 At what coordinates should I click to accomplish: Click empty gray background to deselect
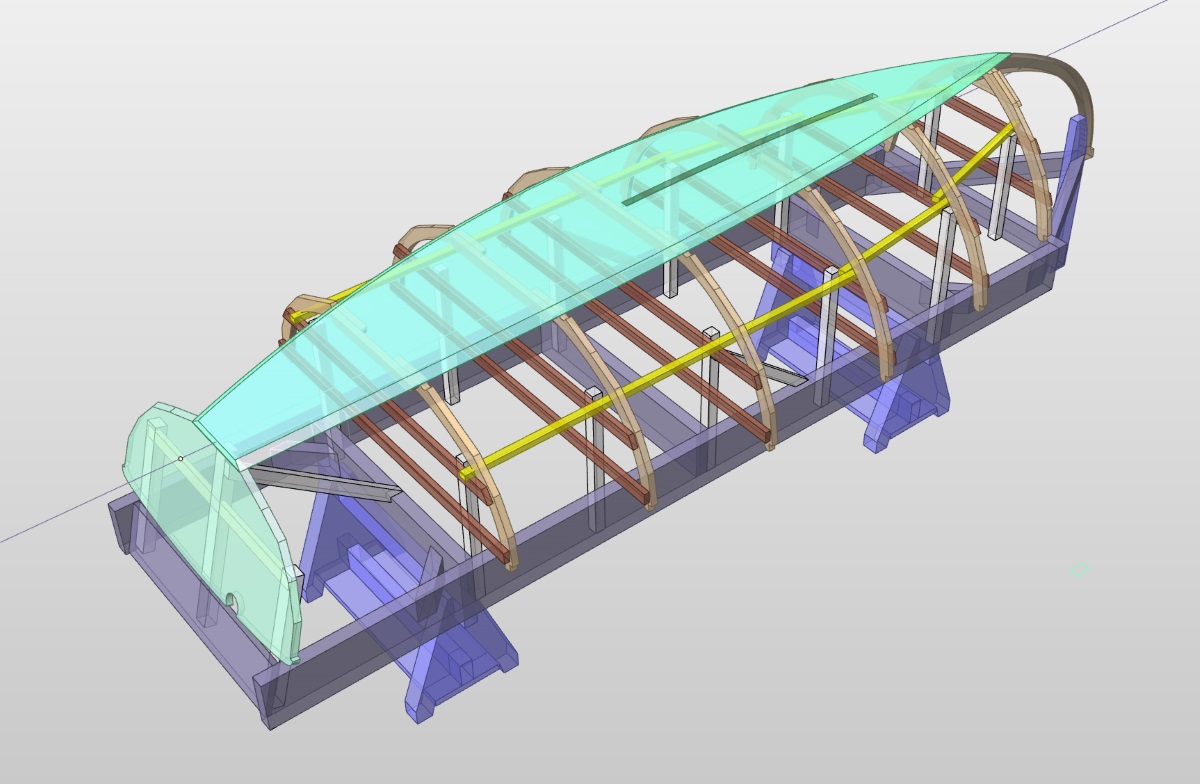1000,680
